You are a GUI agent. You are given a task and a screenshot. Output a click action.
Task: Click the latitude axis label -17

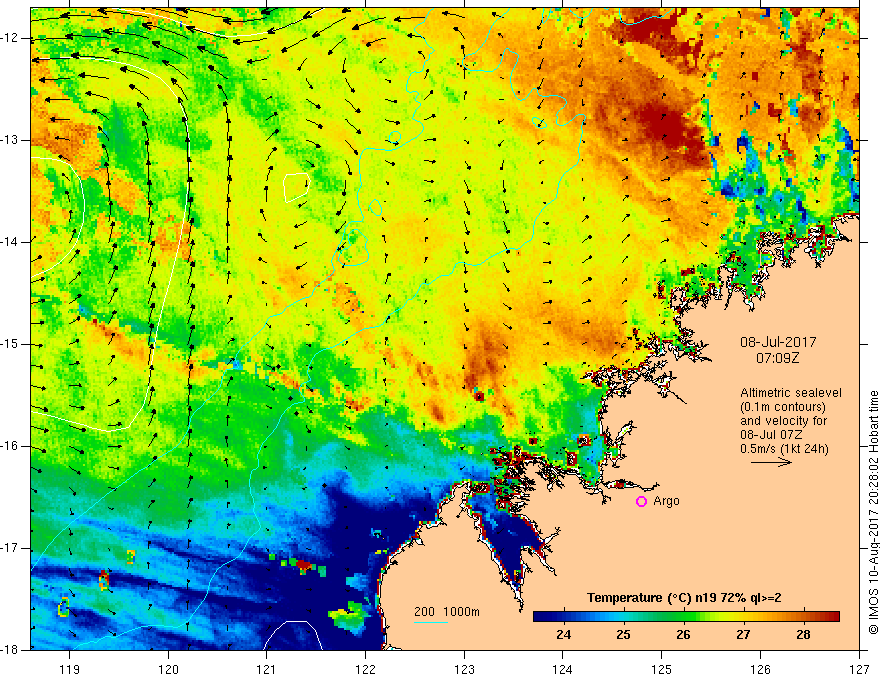point(11,548)
